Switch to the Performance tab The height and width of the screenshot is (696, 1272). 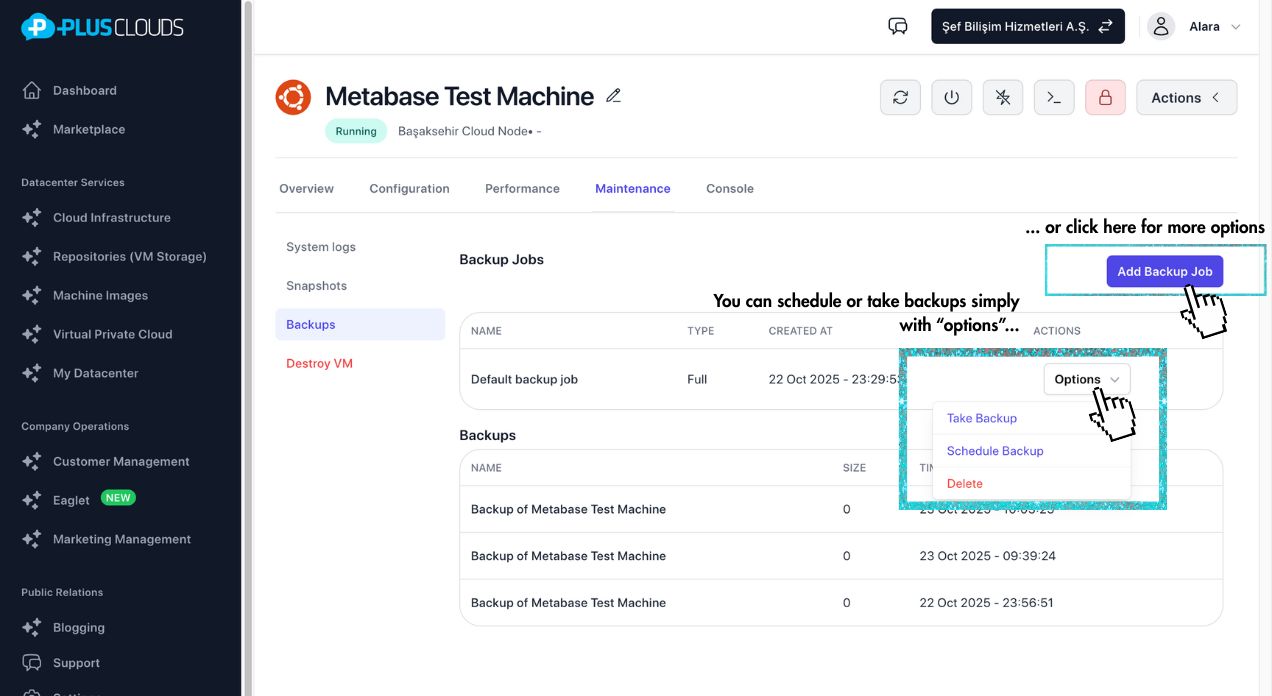coord(521,188)
